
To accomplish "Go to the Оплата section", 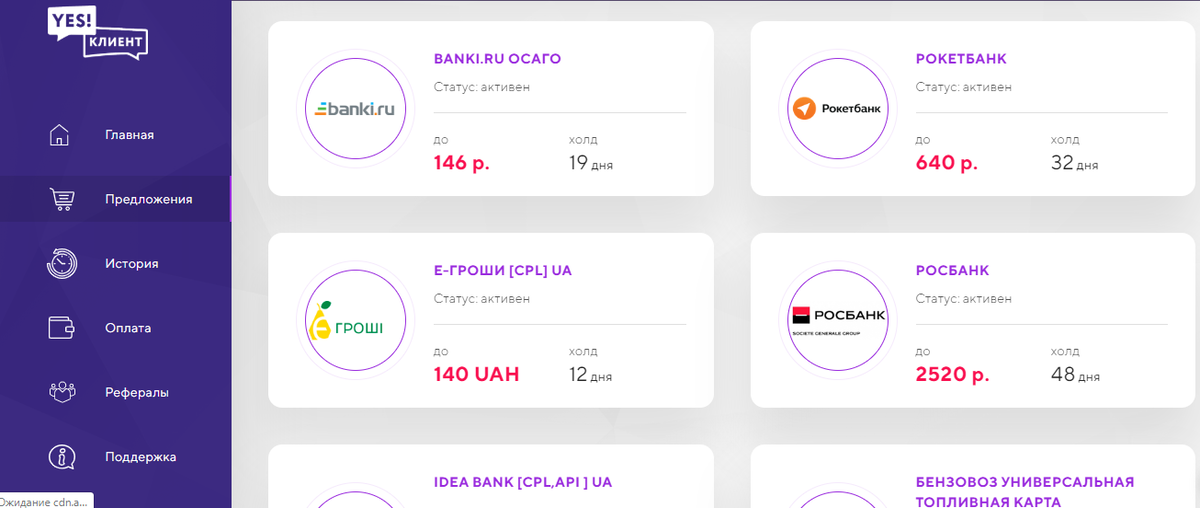I will (128, 328).
